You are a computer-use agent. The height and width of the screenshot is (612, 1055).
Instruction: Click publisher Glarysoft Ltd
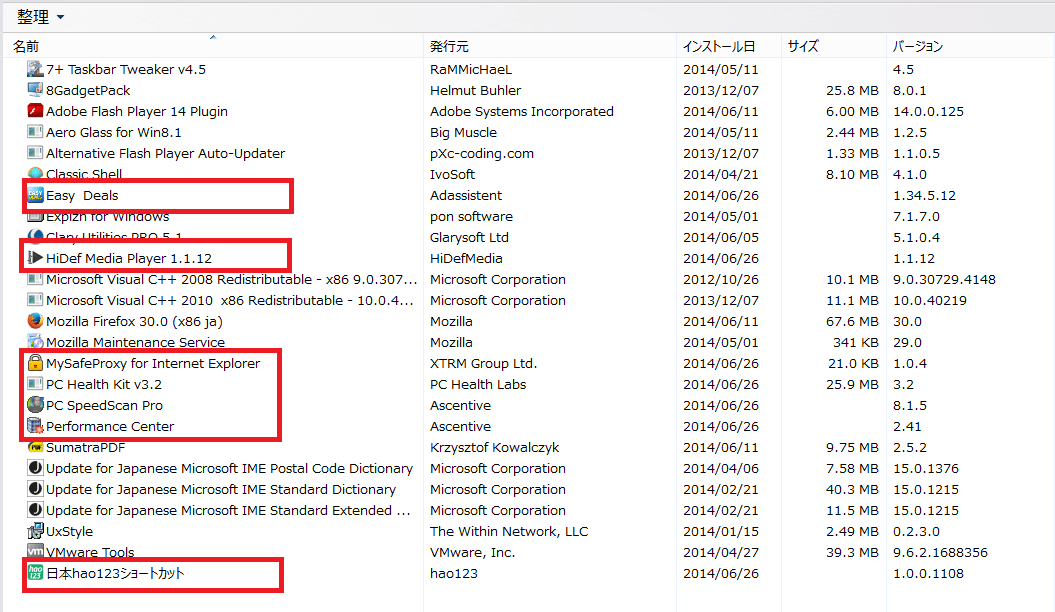tap(470, 237)
